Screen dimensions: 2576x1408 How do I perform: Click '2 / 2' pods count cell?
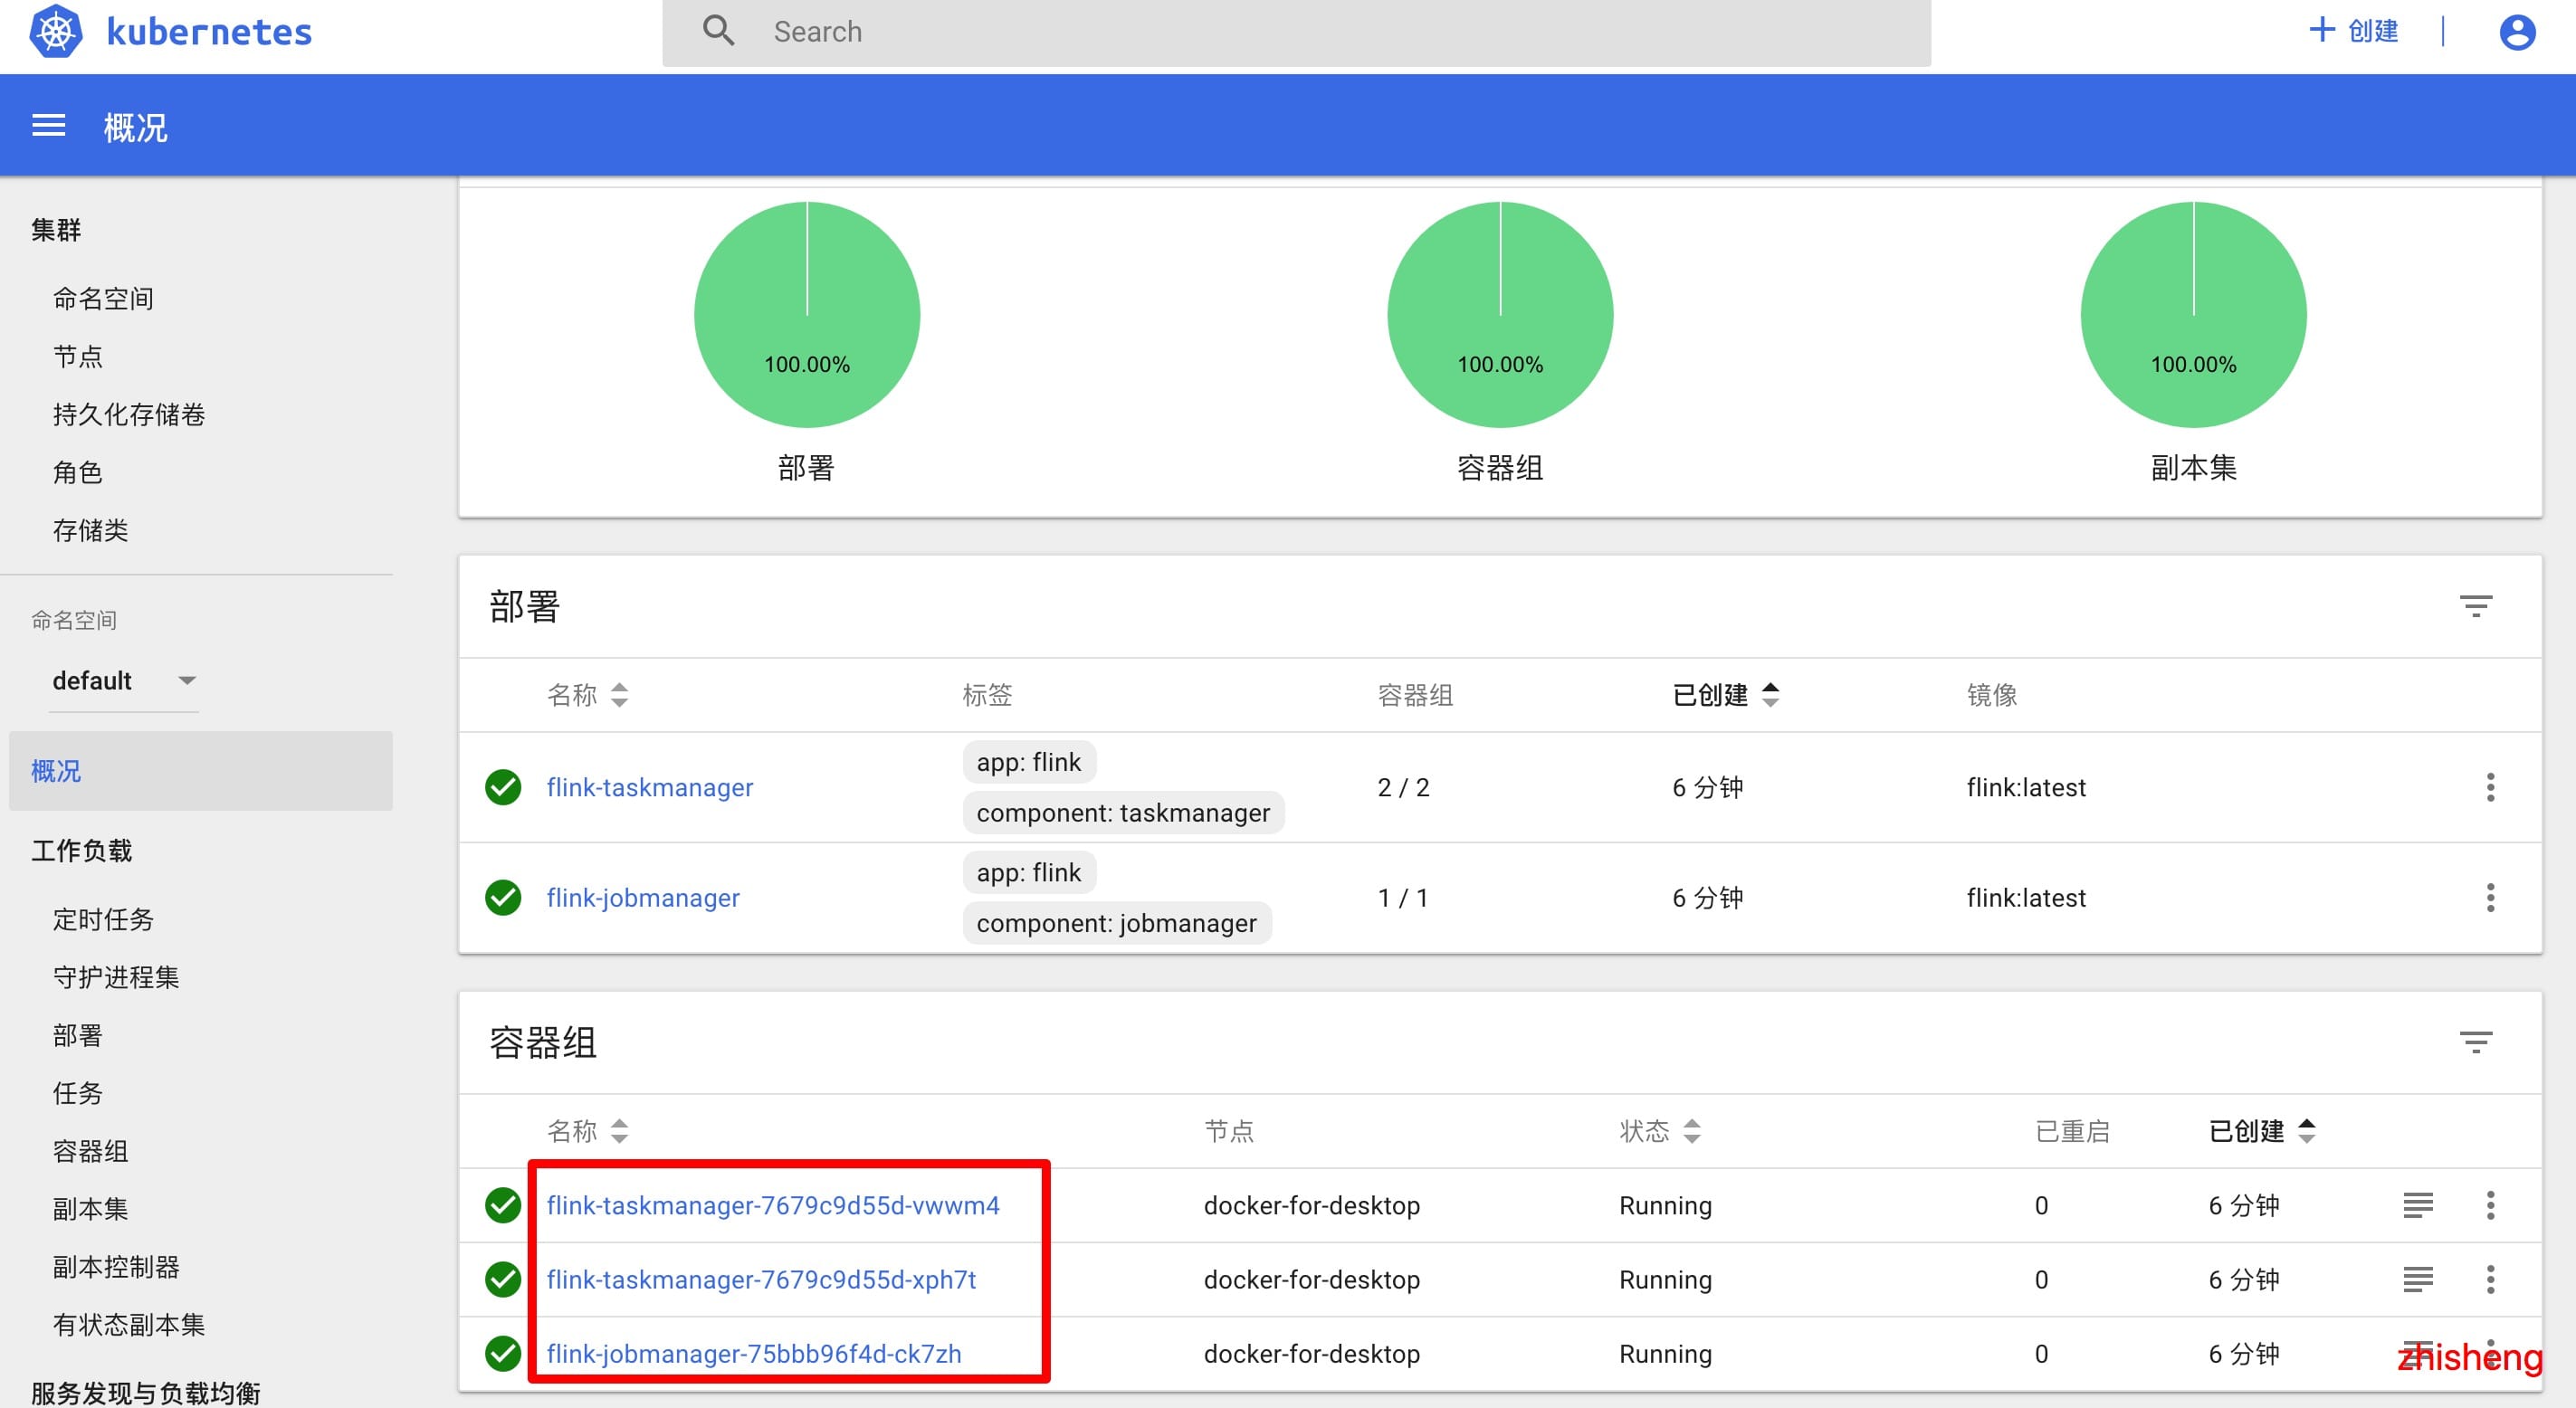coord(1403,787)
